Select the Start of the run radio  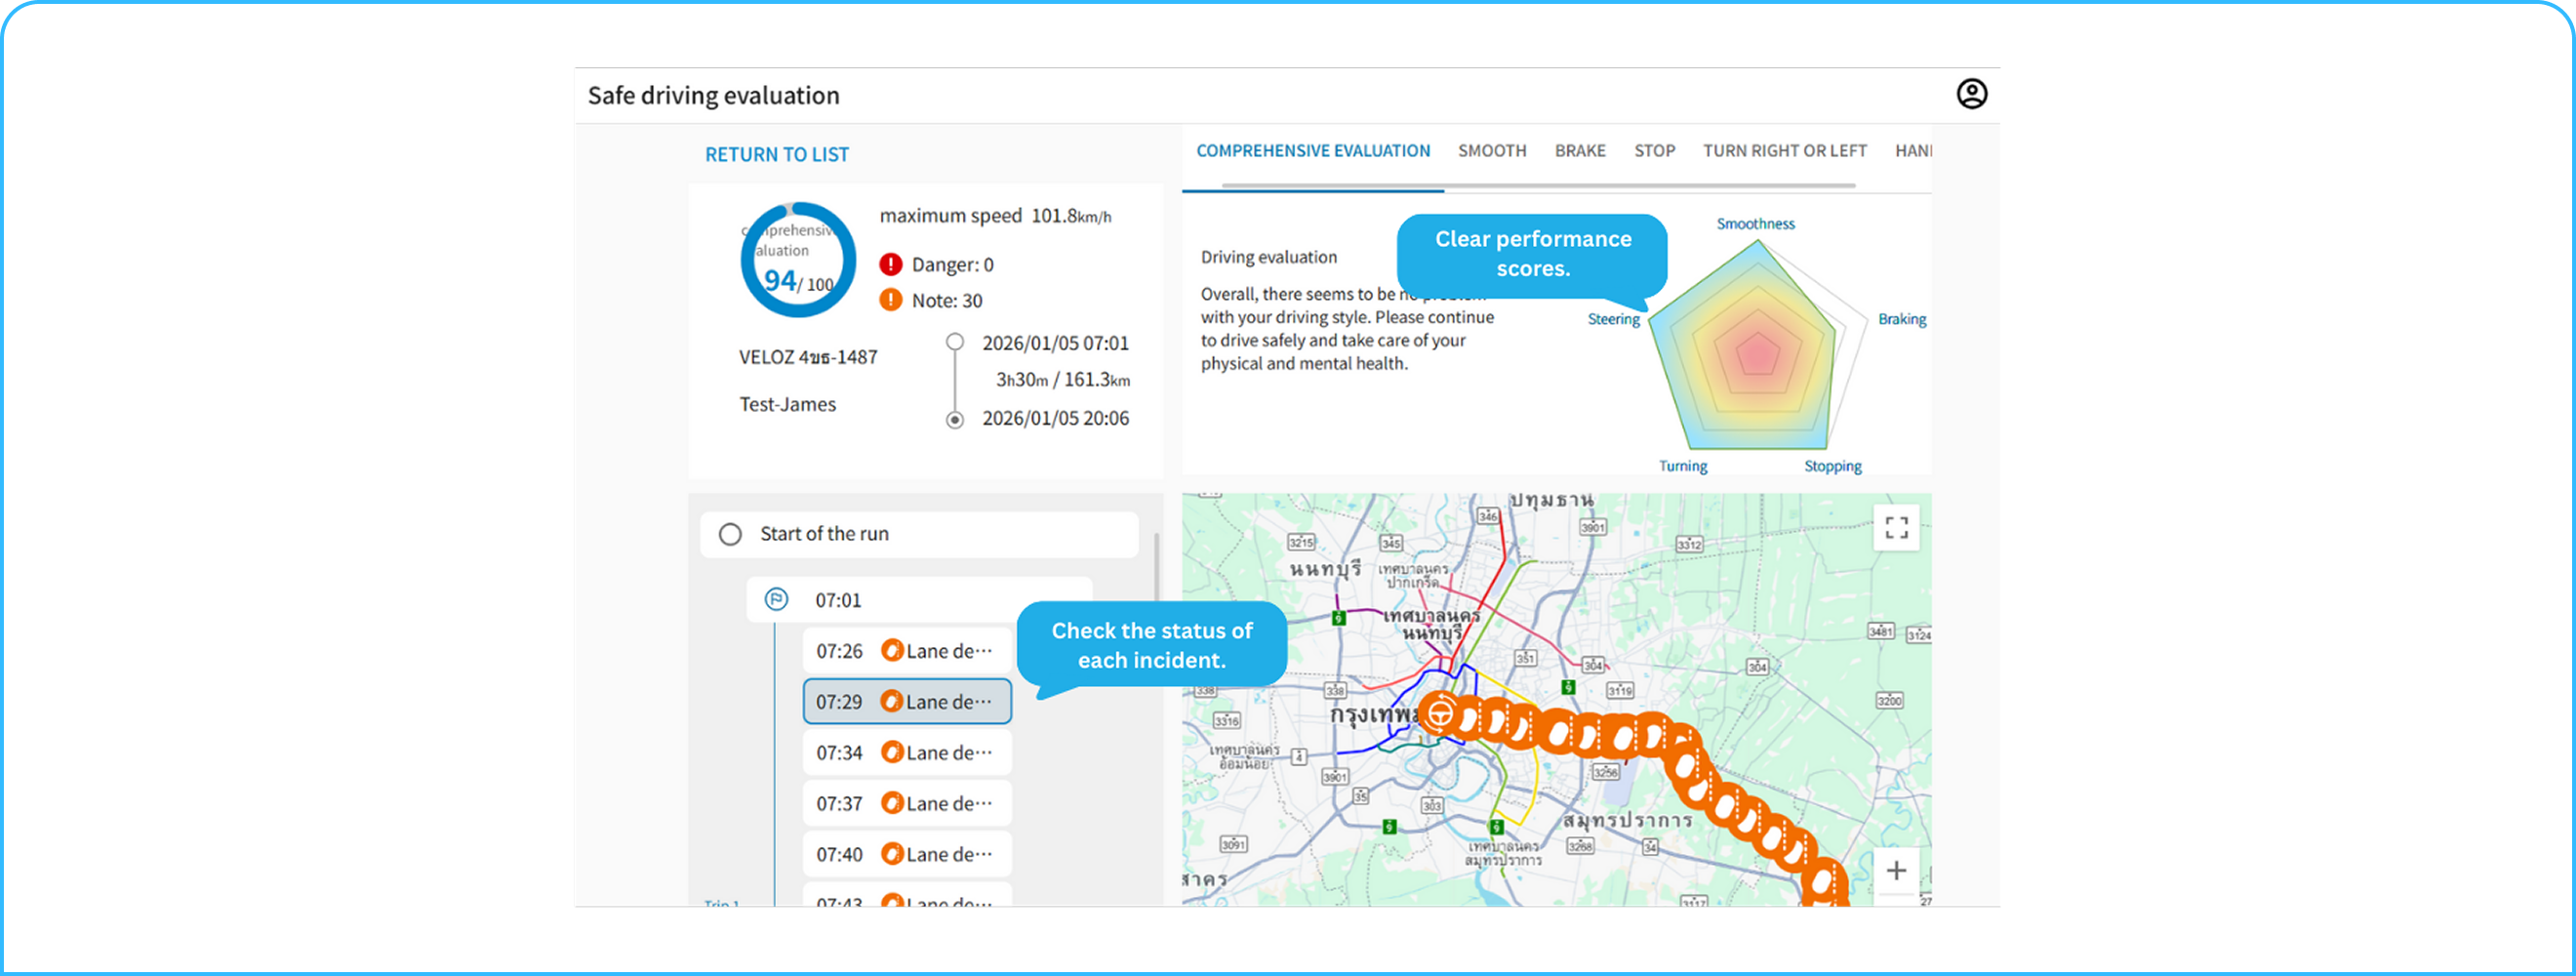point(731,534)
